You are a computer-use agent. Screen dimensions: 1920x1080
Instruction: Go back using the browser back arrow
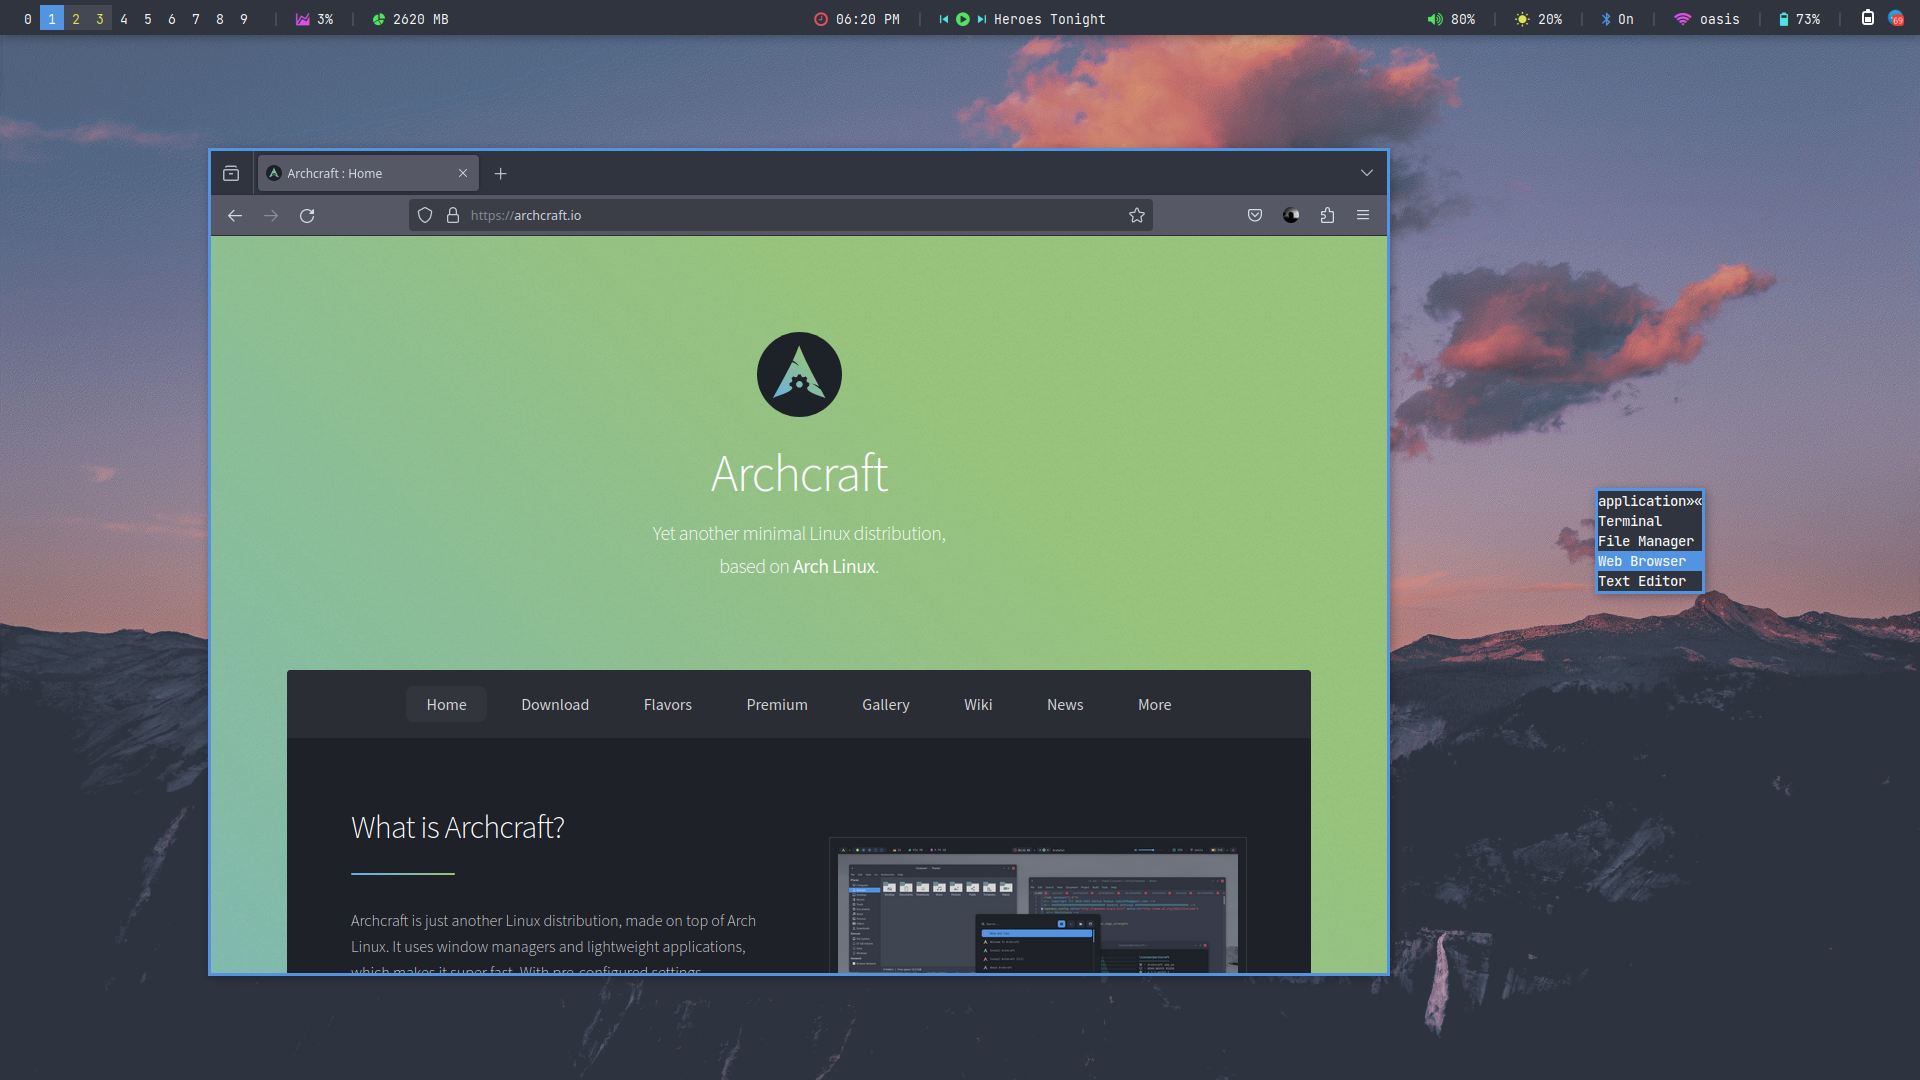pos(235,215)
